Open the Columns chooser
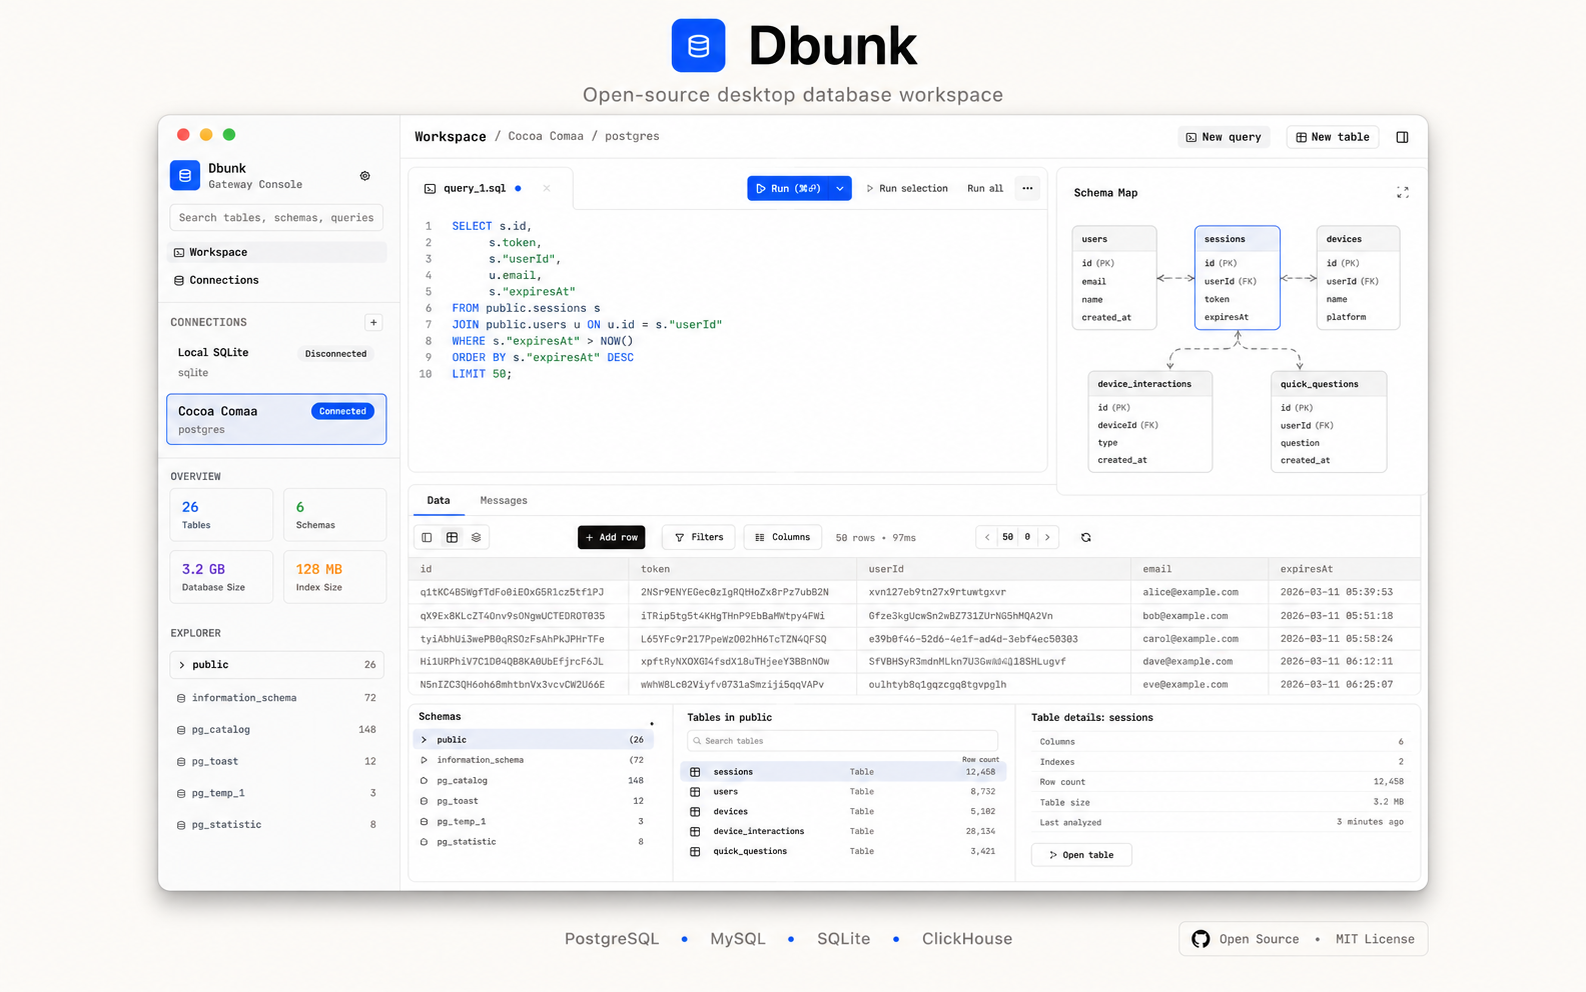The height and width of the screenshot is (992, 1586). (x=782, y=537)
